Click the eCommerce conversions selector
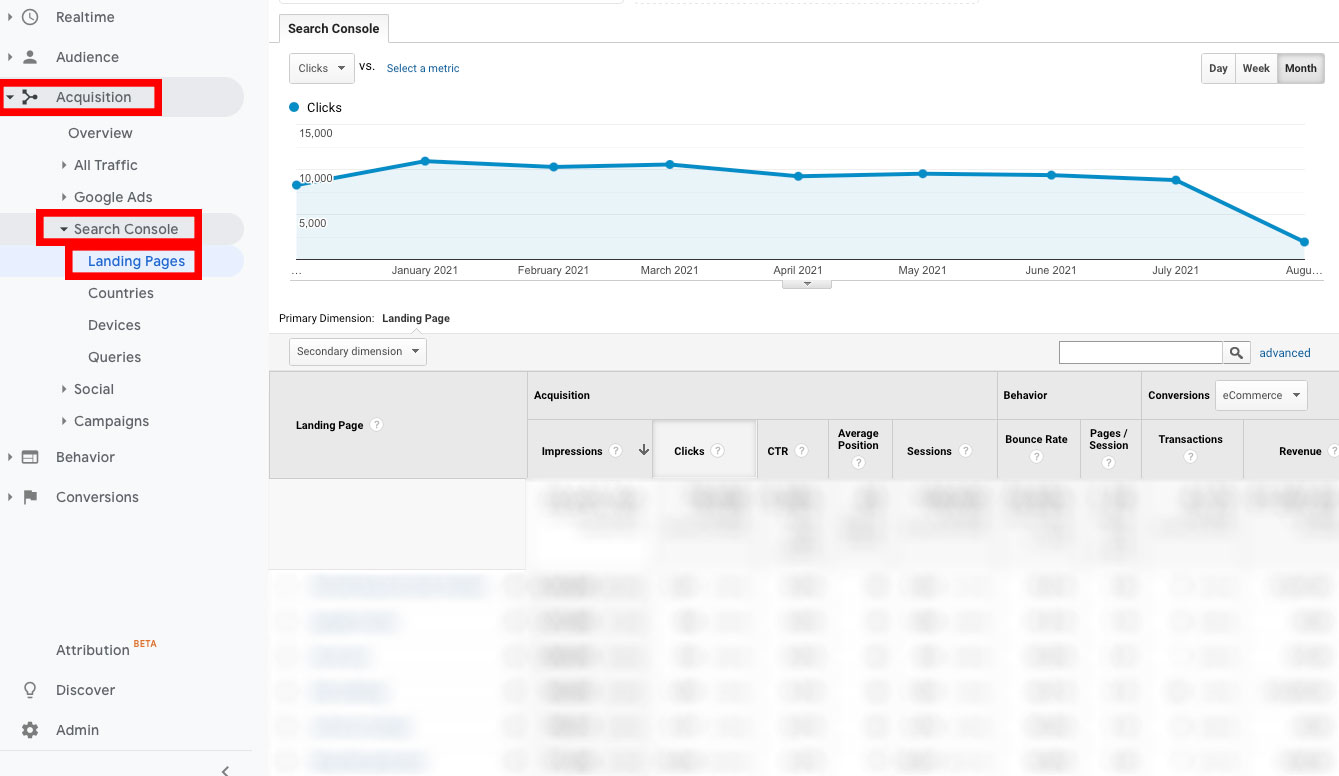1339x776 pixels. coord(1260,395)
